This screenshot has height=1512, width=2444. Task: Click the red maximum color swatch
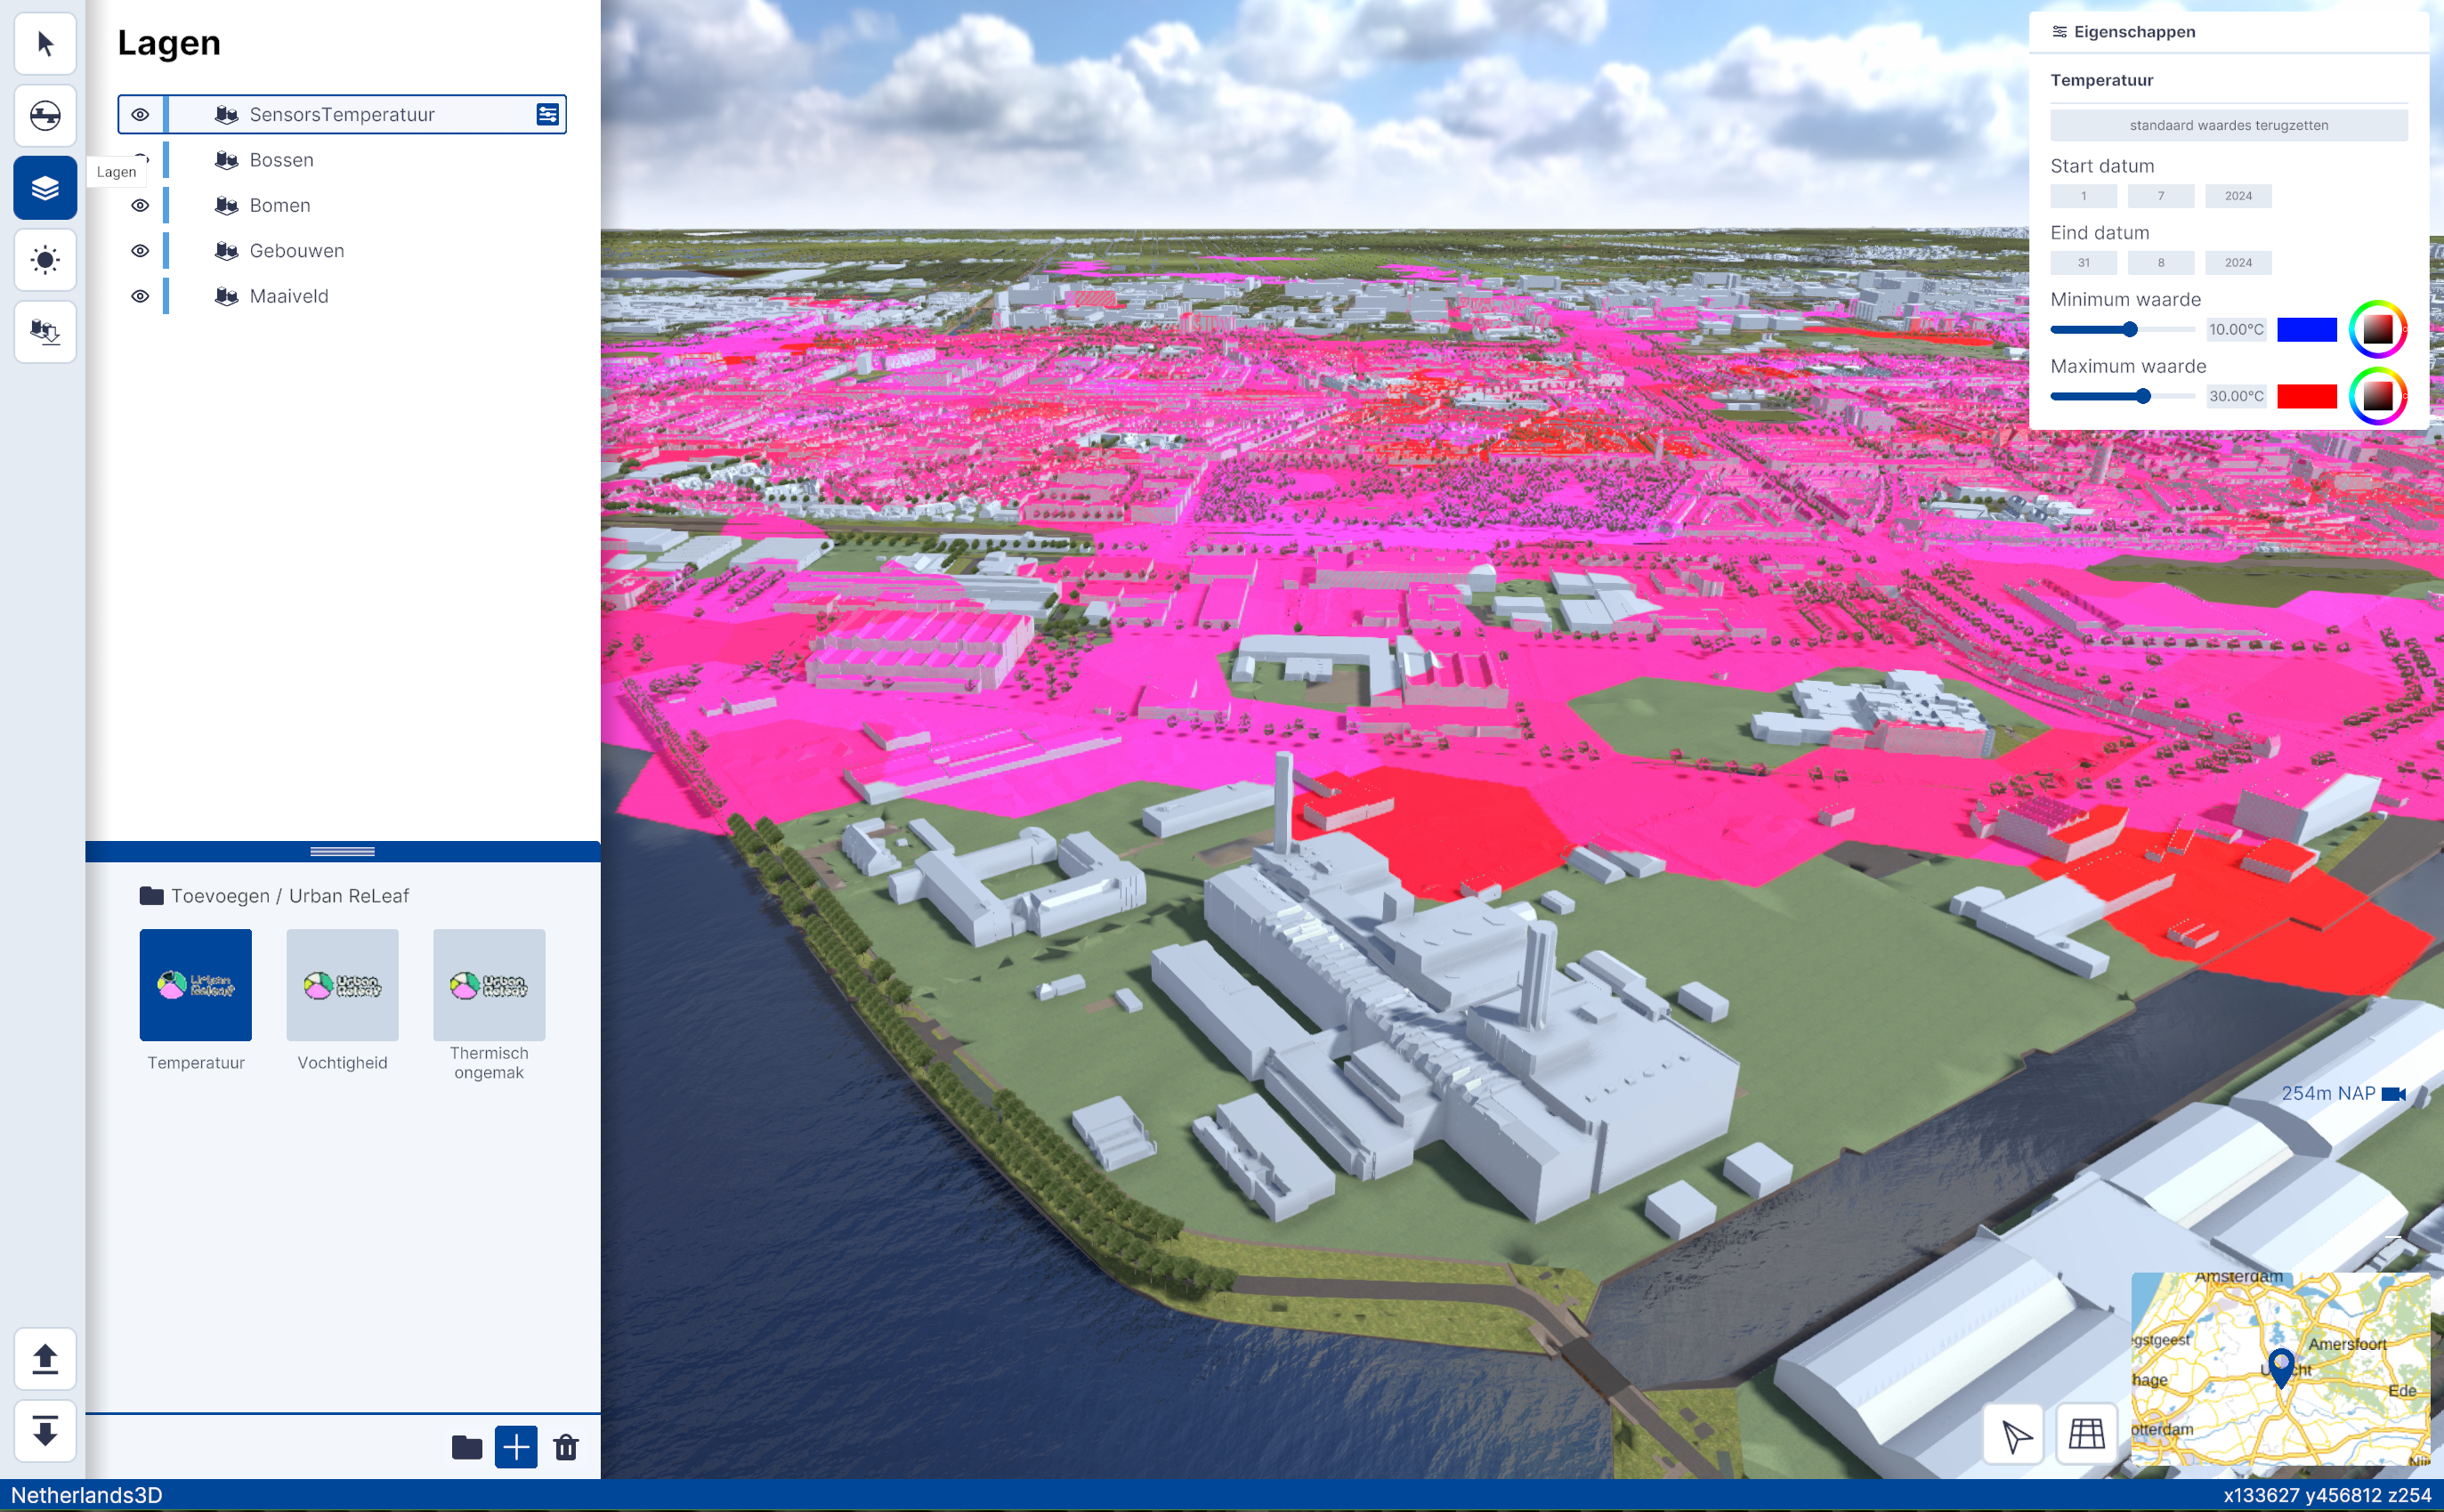coord(2307,397)
